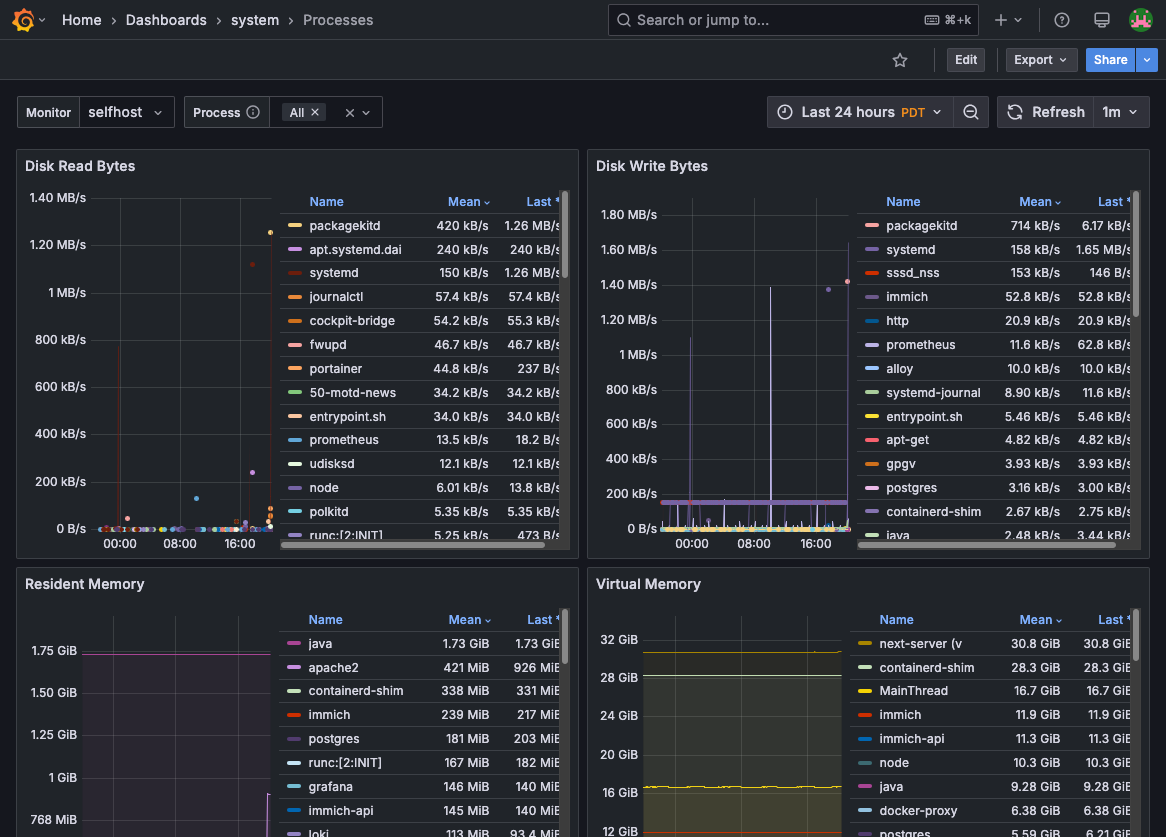Open the Last 24 hours time picker
Screen dimensions: 1166x837
click(x=860, y=112)
